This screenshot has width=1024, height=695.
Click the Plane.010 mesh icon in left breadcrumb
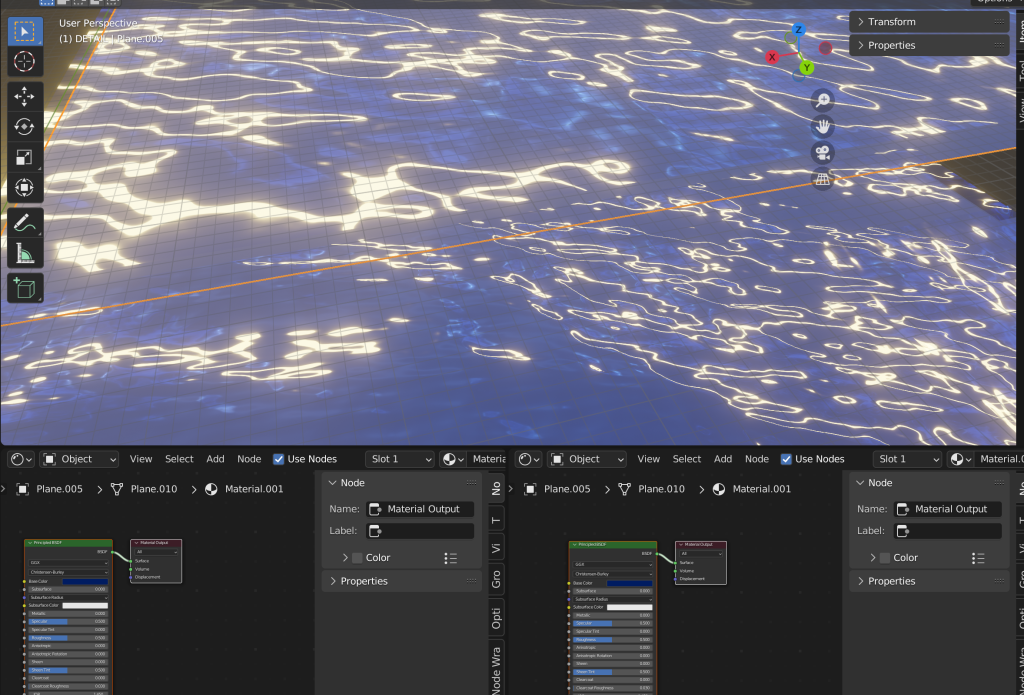point(117,489)
